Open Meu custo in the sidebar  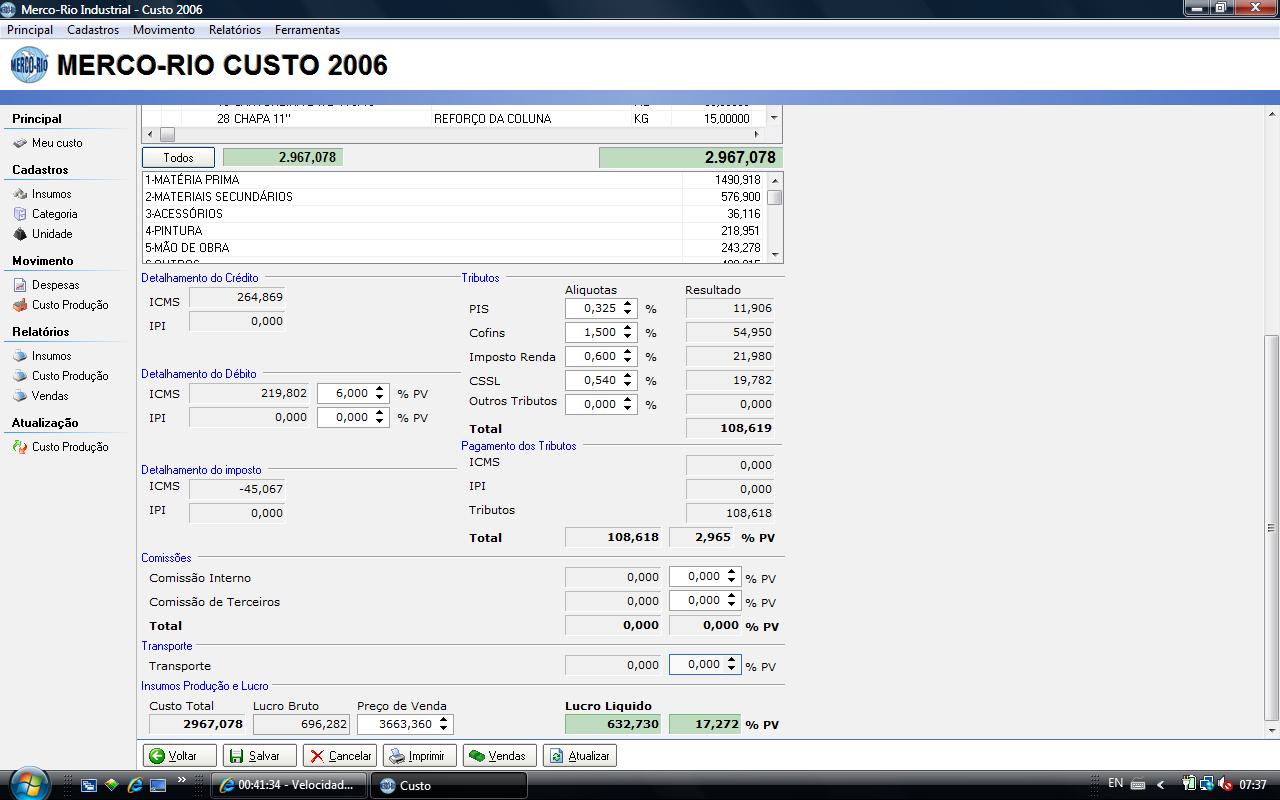tap(56, 143)
